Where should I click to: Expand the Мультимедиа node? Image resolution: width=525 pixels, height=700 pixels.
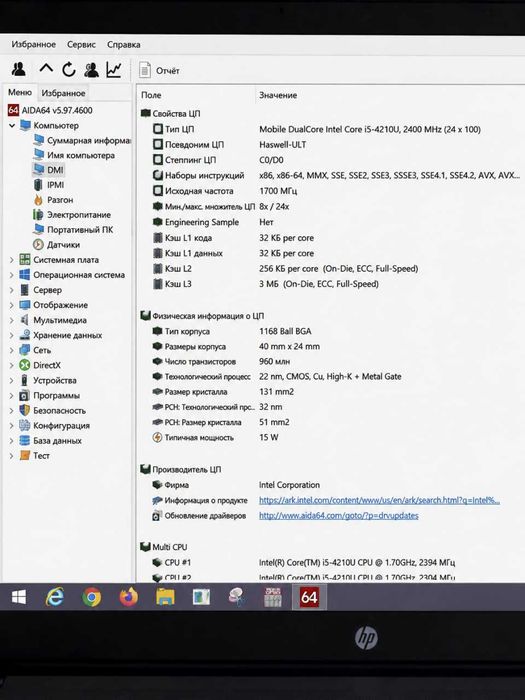pyautogui.click(x=12, y=320)
